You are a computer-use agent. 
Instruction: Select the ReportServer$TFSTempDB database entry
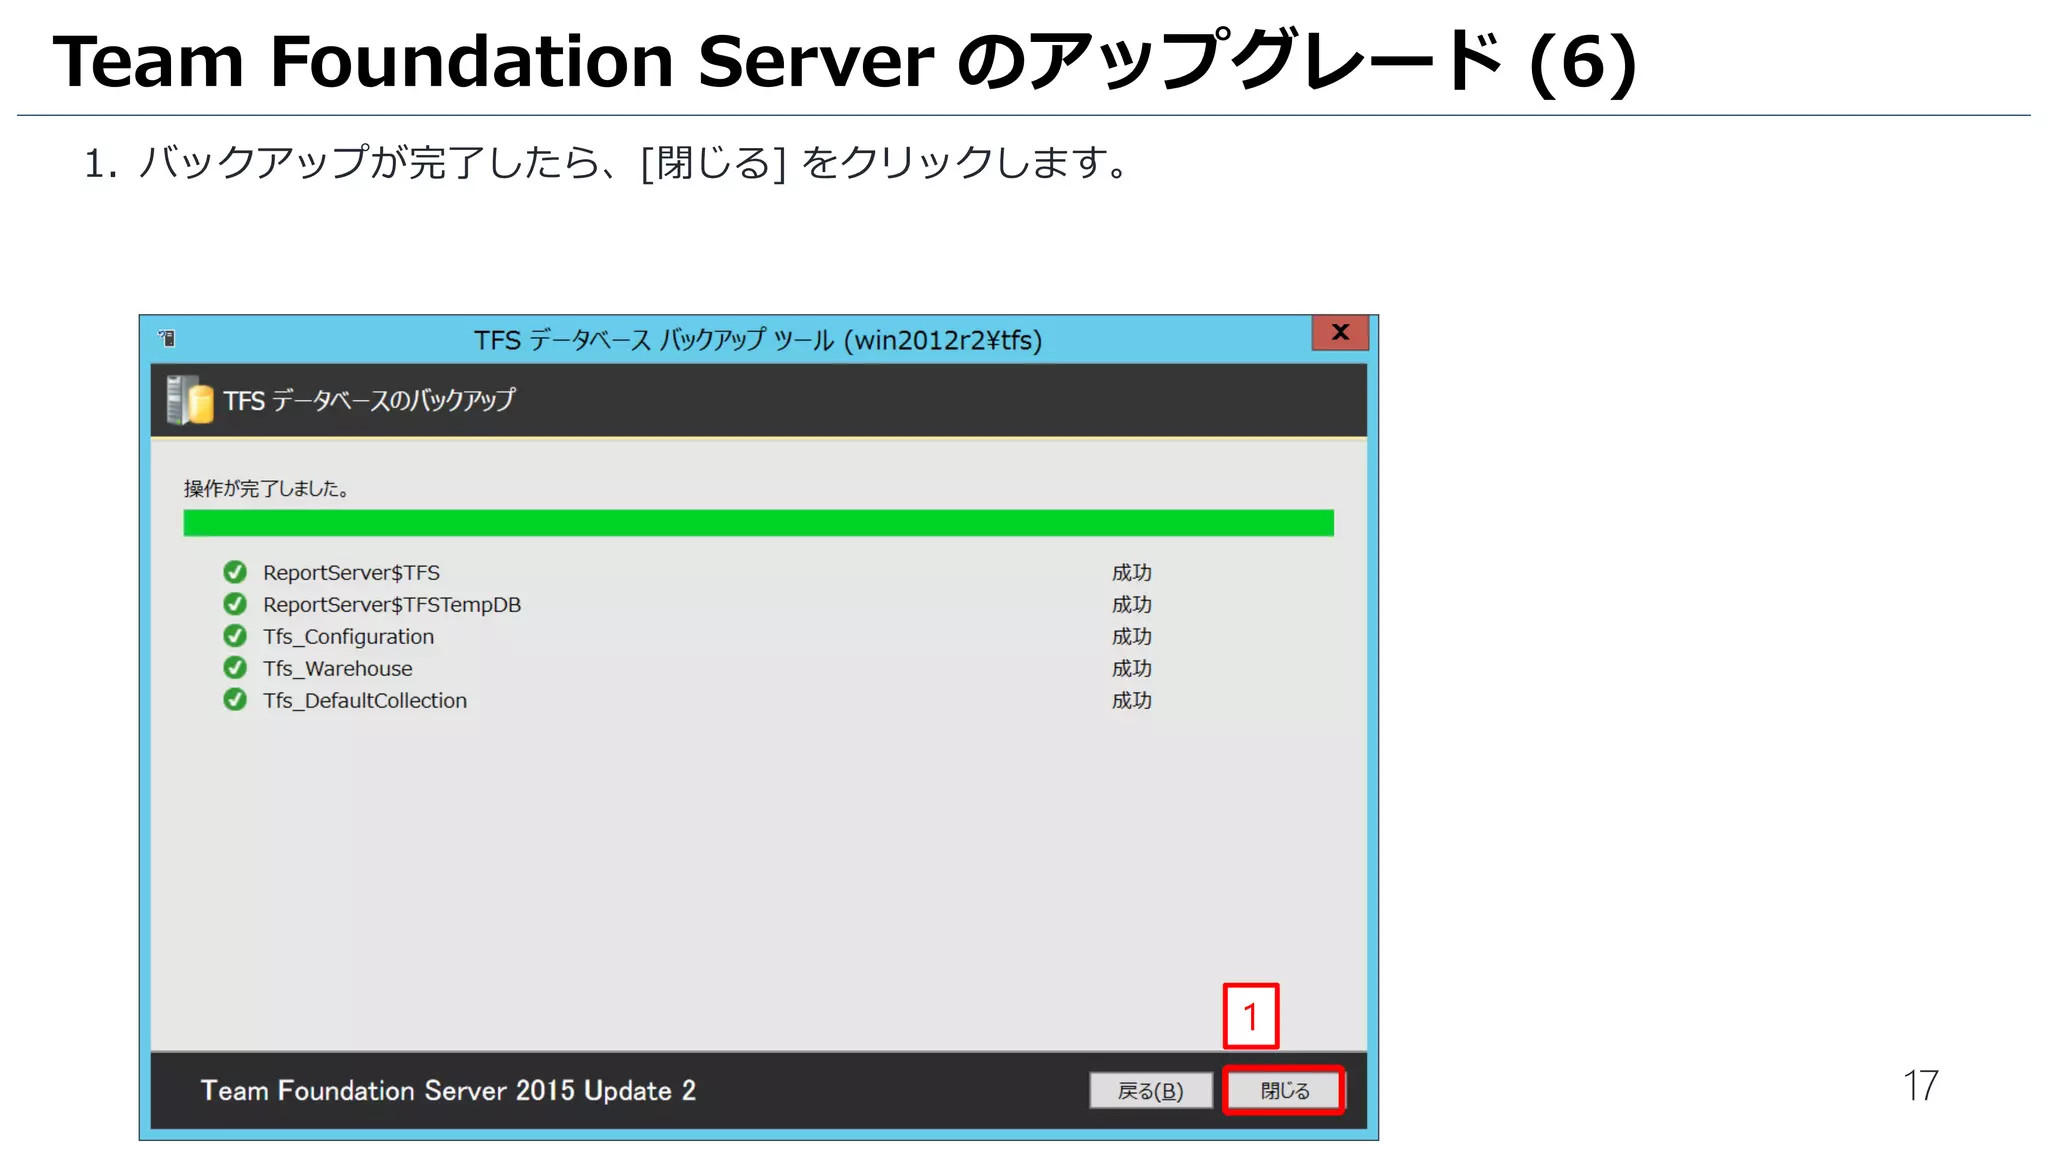(x=392, y=605)
